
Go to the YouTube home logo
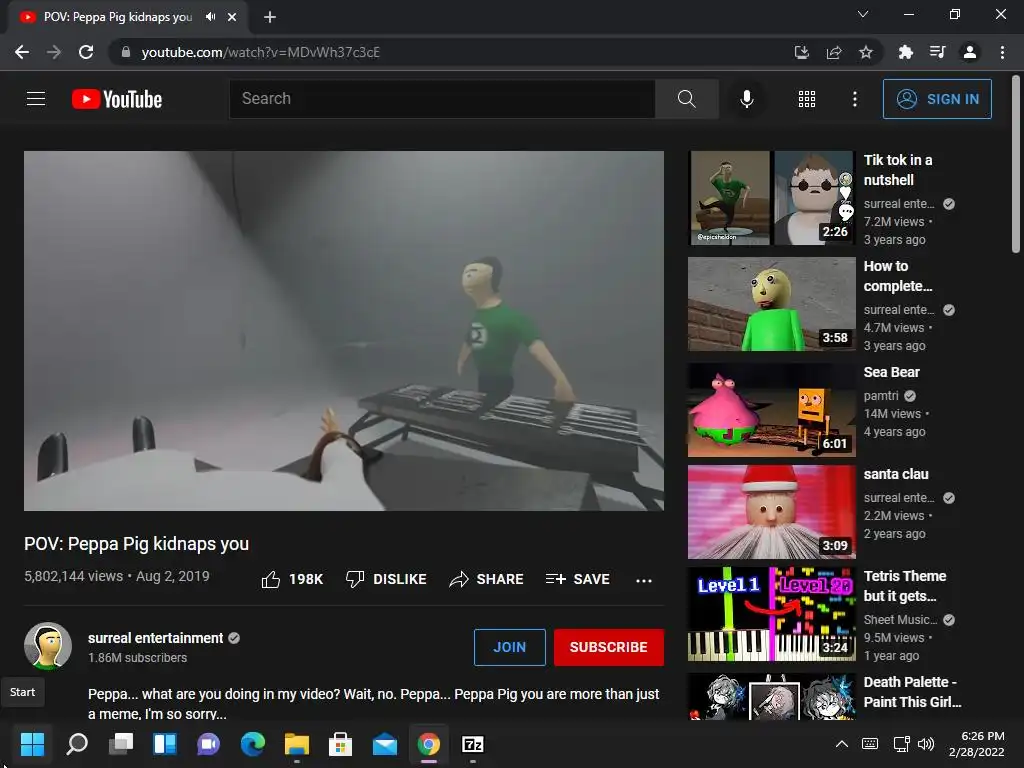coord(117,99)
